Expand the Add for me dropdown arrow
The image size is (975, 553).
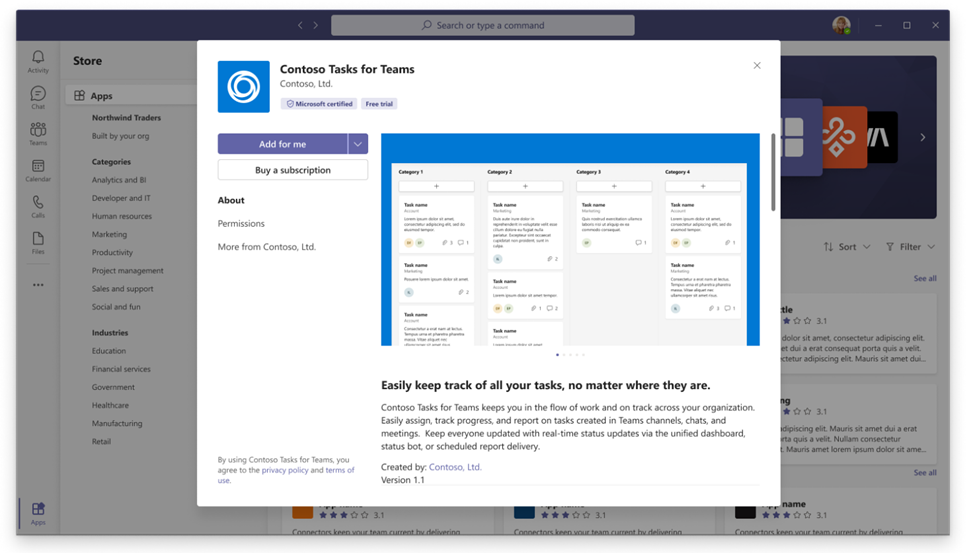(x=358, y=144)
